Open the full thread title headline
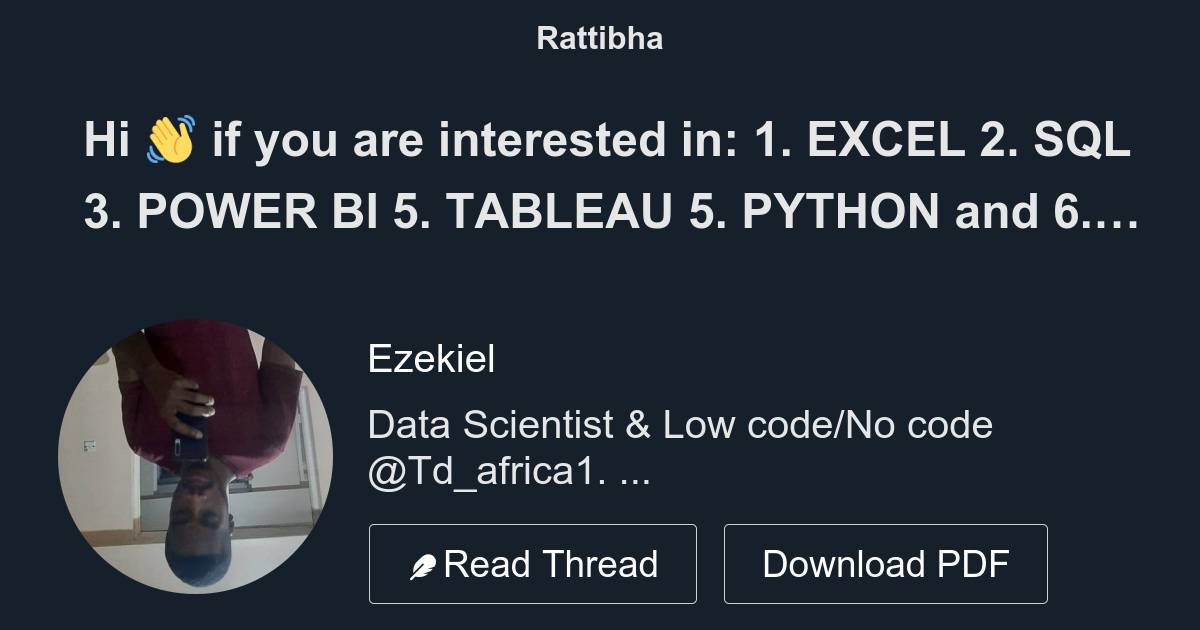Viewport: 1200px width, 630px height. [x=600, y=175]
